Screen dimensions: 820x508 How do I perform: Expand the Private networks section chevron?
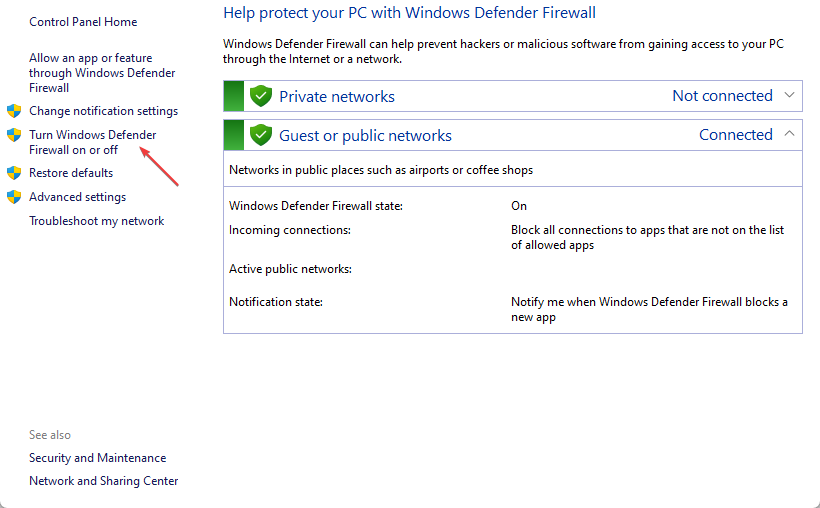coord(789,96)
